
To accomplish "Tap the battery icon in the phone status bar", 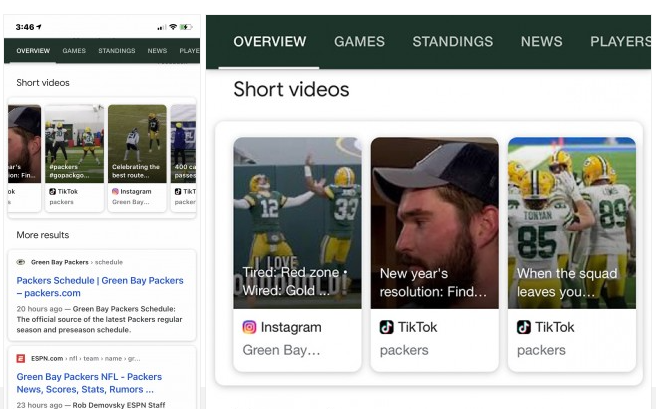I will (187, 26).
